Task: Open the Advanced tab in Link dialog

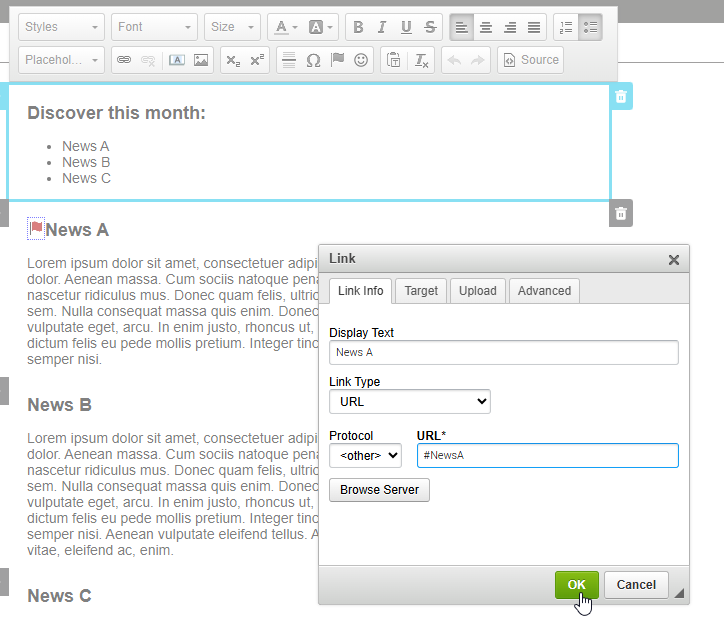Action: (544, 291)
